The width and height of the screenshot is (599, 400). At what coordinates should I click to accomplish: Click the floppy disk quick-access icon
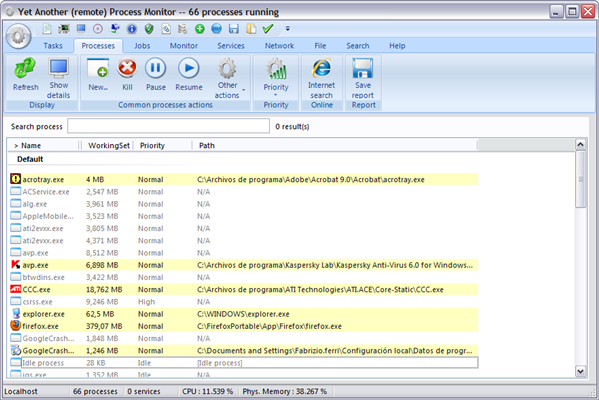point(233,29)
